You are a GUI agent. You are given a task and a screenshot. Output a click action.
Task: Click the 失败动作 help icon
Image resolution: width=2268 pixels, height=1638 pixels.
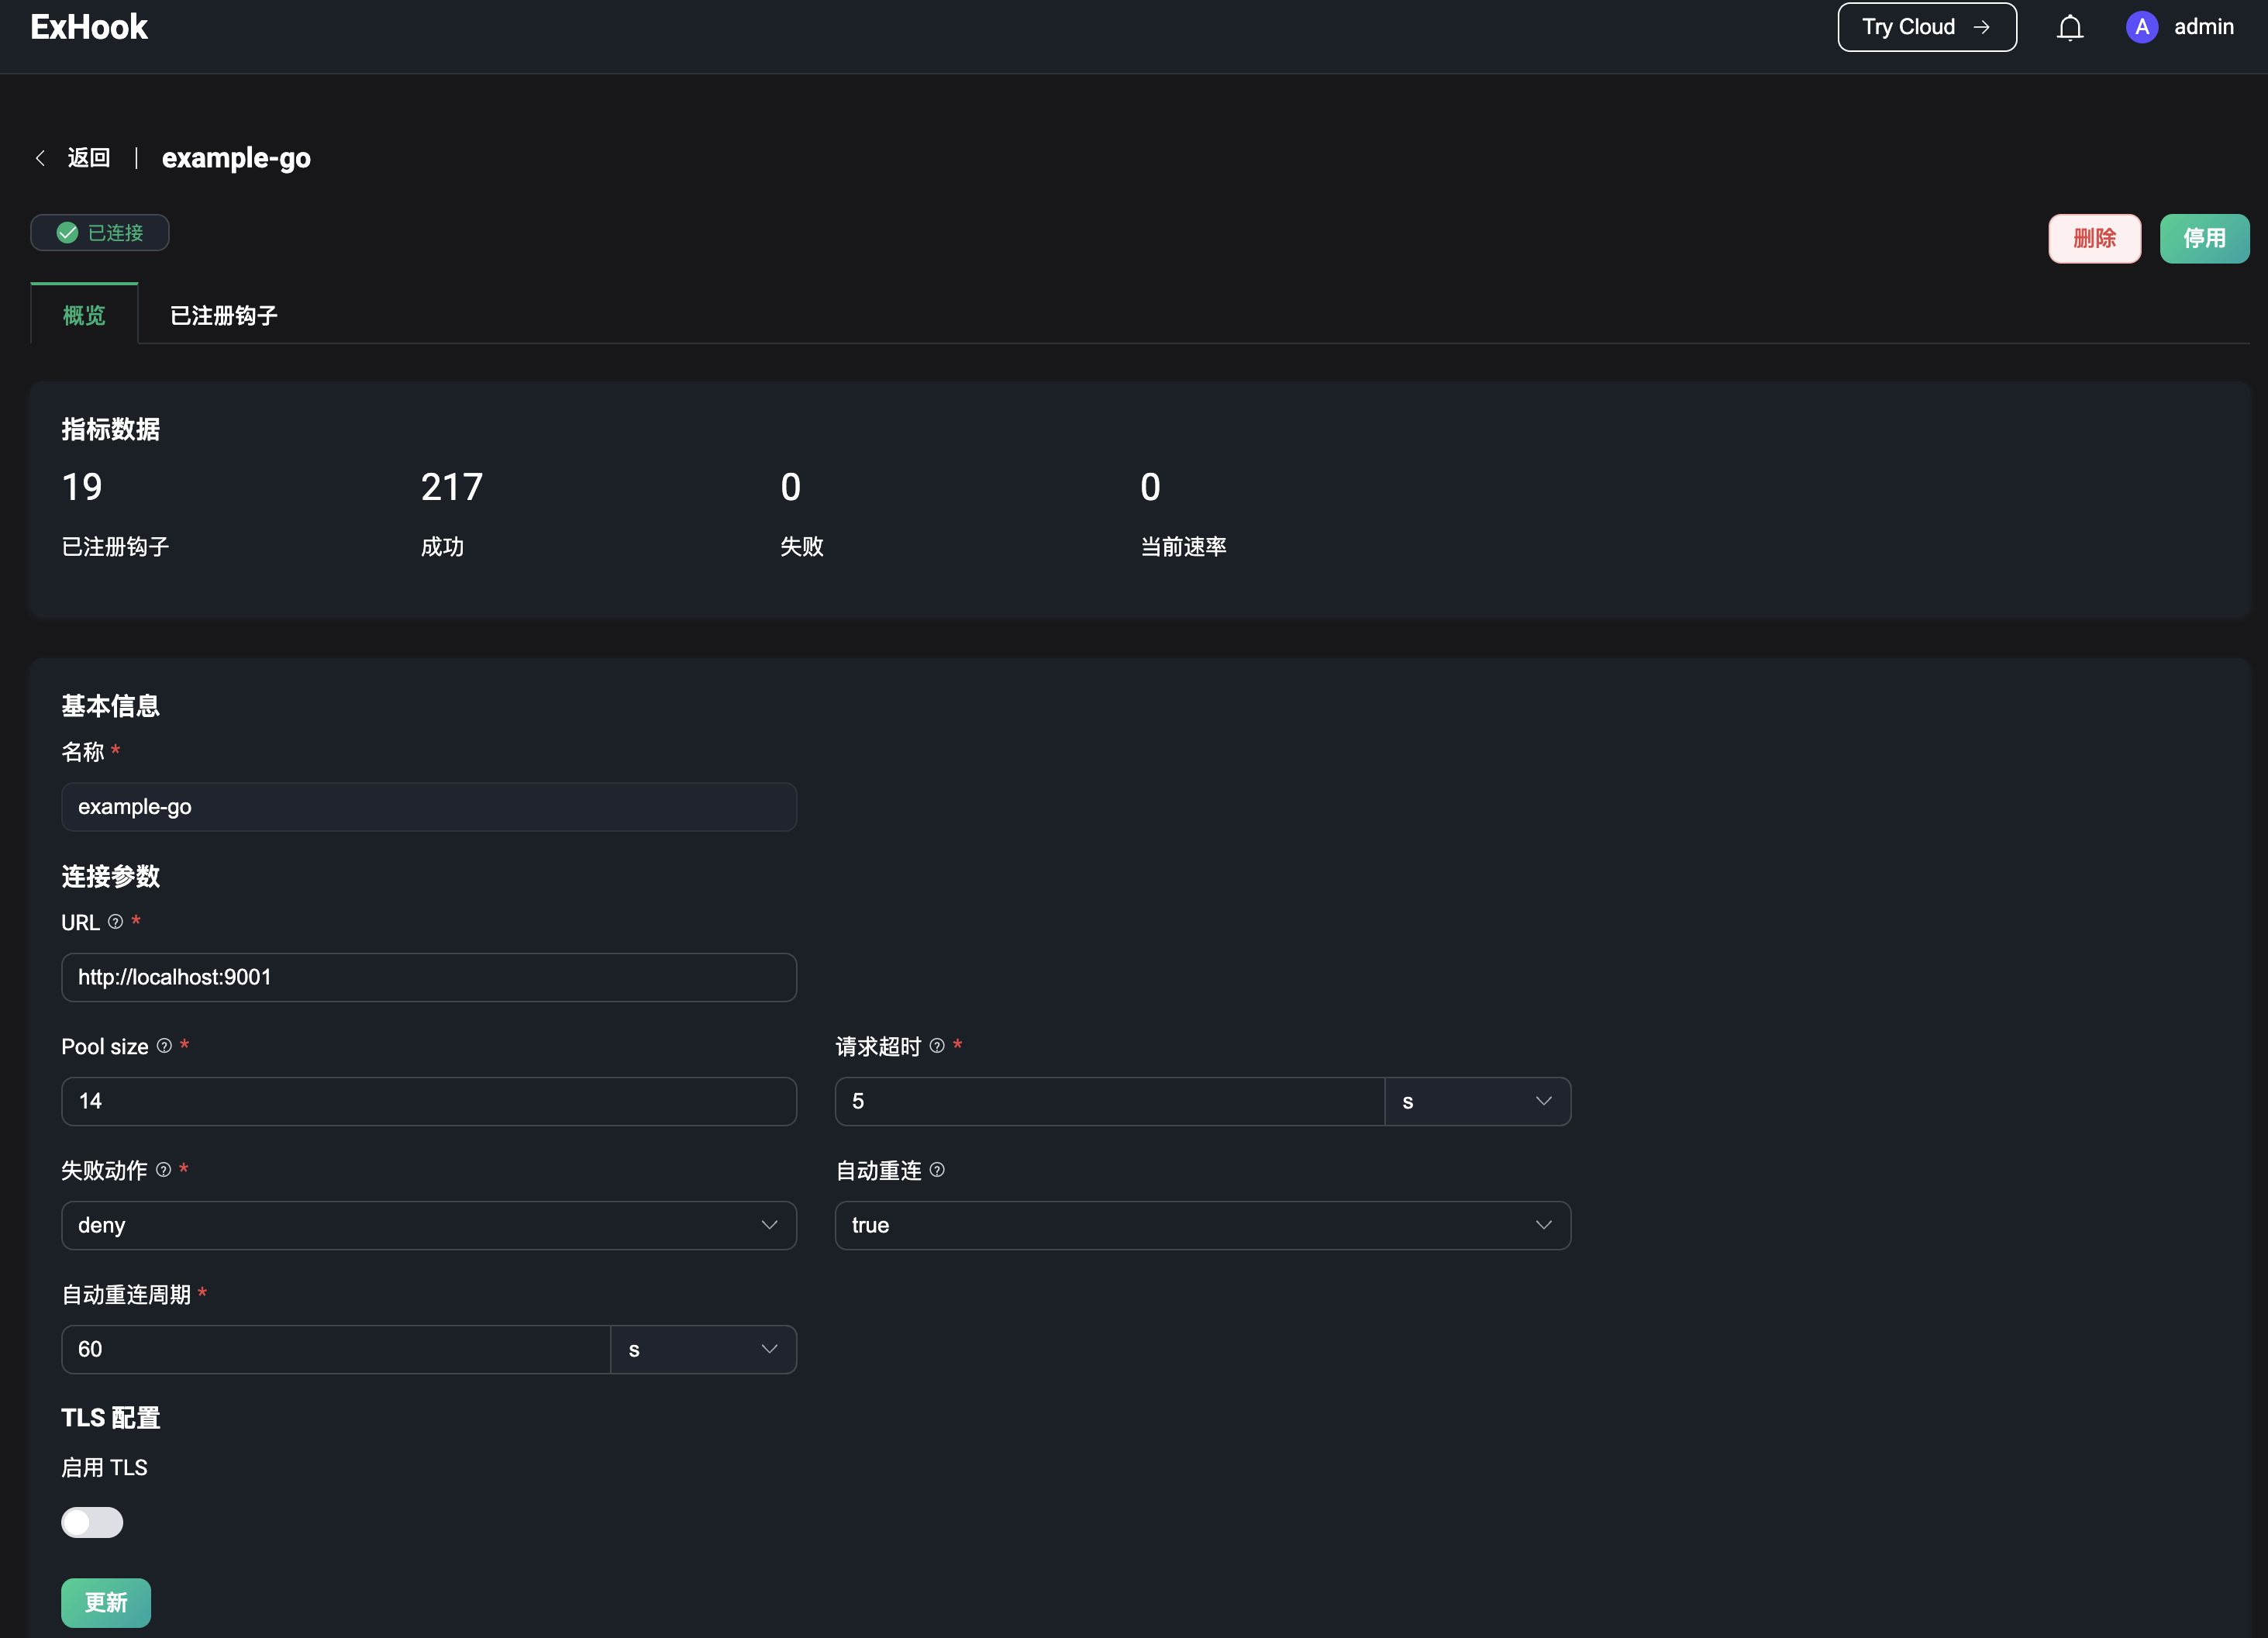coord(164,1170)
